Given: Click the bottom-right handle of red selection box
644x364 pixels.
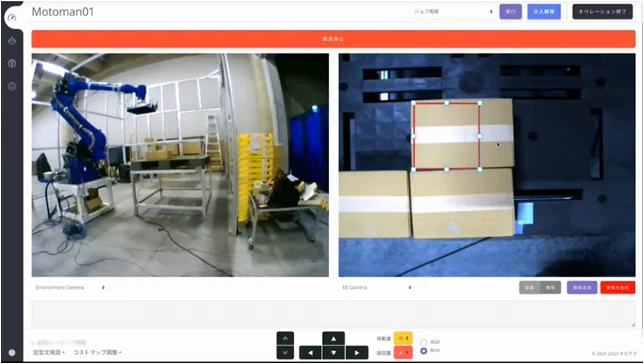Looking at the screenshot, I should (479, 169).
